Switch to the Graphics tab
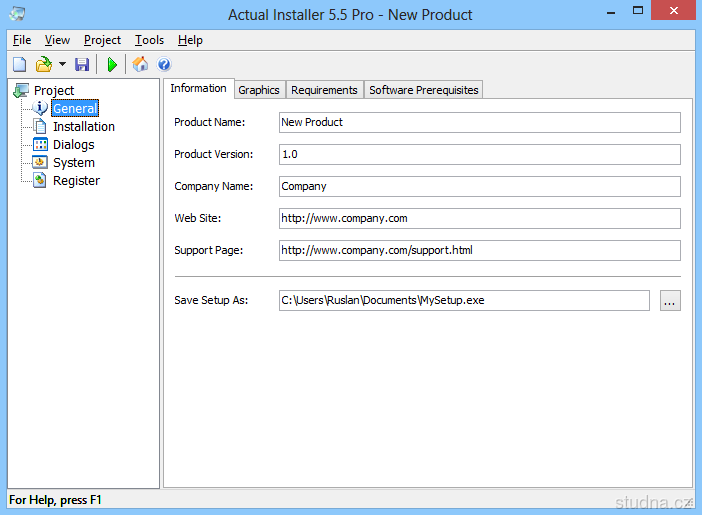The image size is (702, 515). tap(259, 90)
